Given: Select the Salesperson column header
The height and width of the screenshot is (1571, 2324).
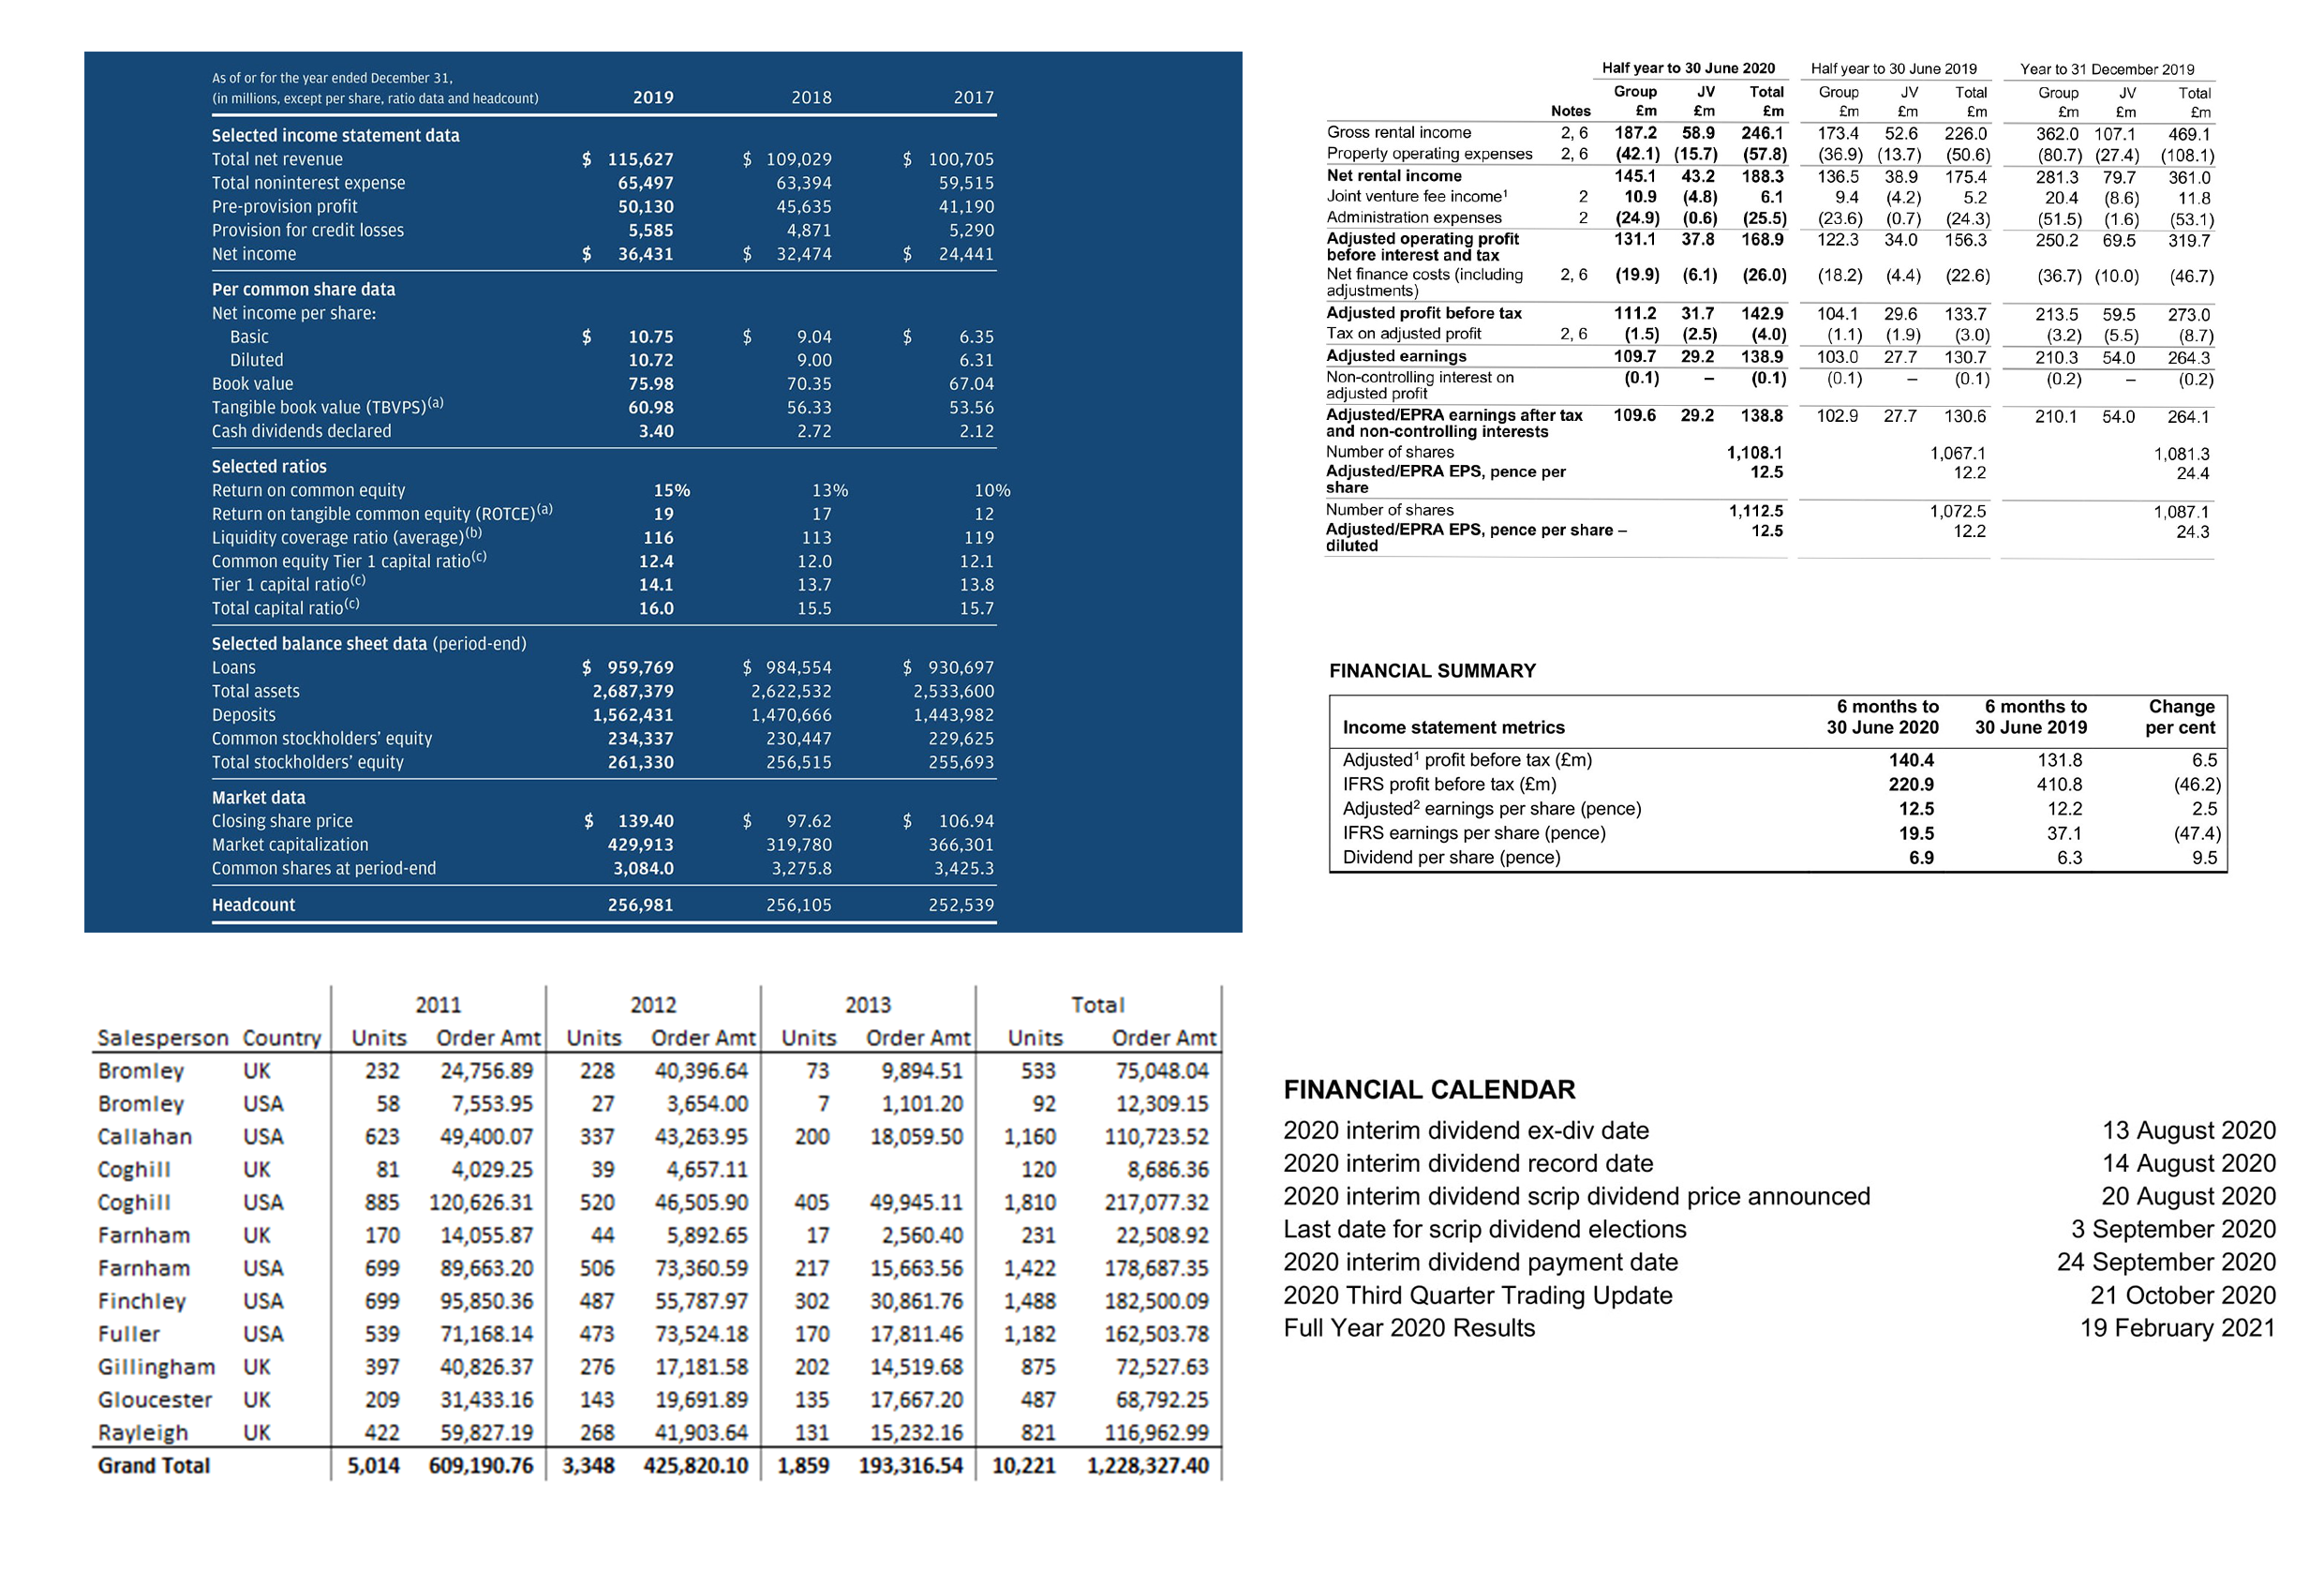Looking at the screenshot, I should pyautogui.click(x=163, y=1038).
